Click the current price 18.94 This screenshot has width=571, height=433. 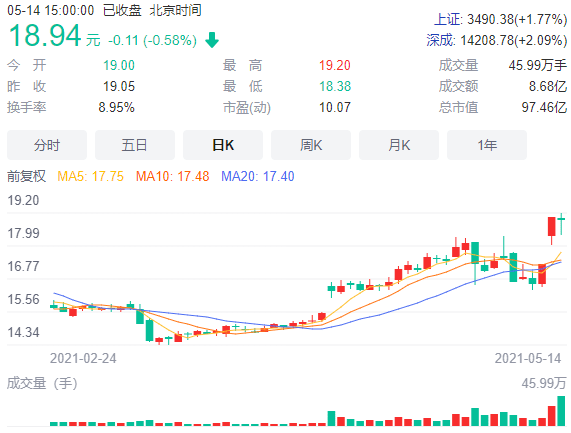(45, 35)
